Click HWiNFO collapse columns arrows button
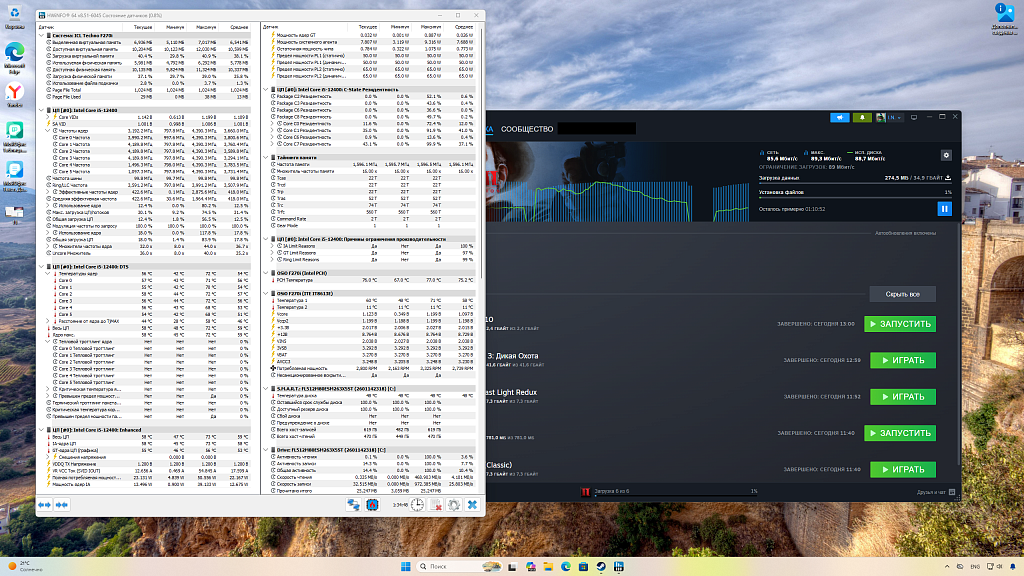Image resolution: width=1024 pixels, height=576 pixels. coord(62,505)
